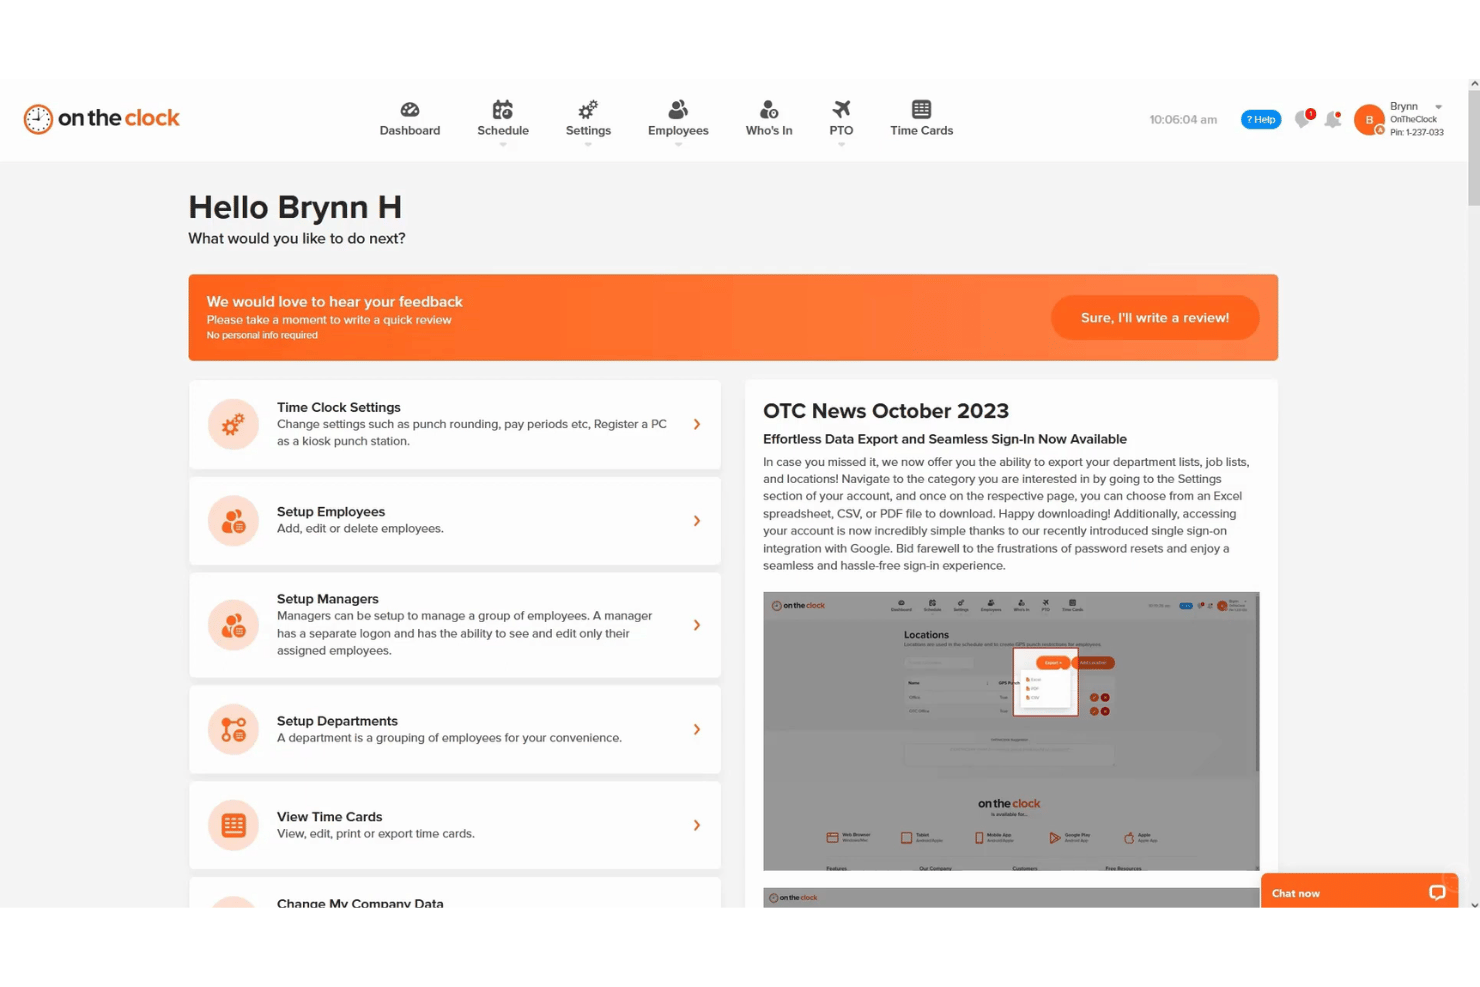The image size is (1480, 987).
Task: Open the Settings gears icon
Action: pyautogui.click(x=588, y=109)
